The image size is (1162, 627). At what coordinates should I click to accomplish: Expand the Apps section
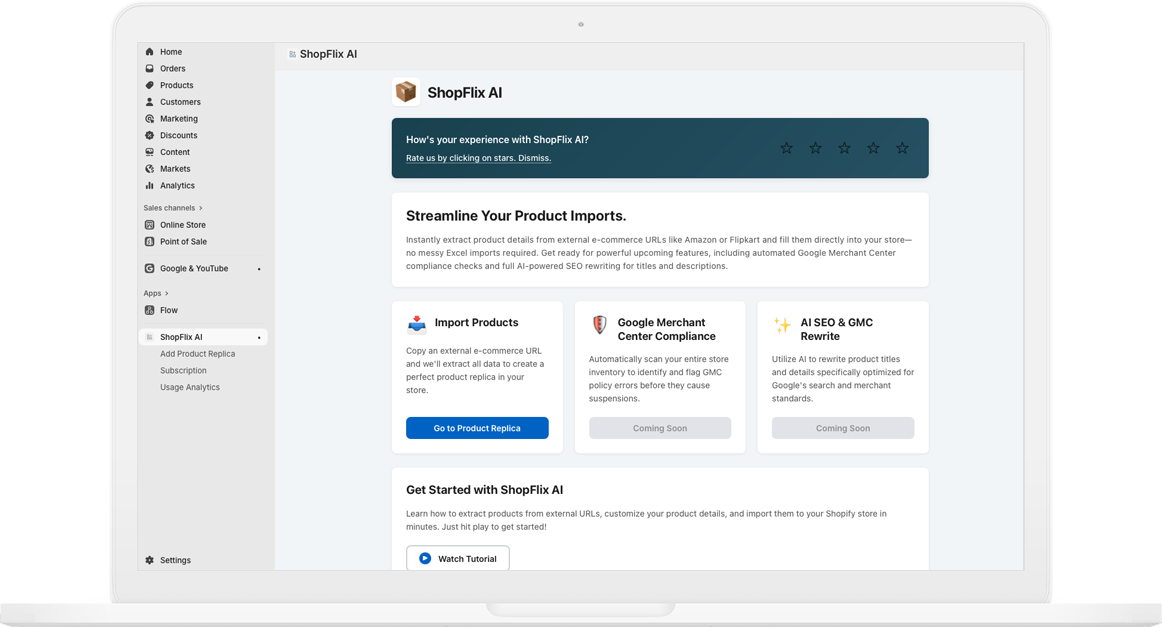[x=166, y=292]
